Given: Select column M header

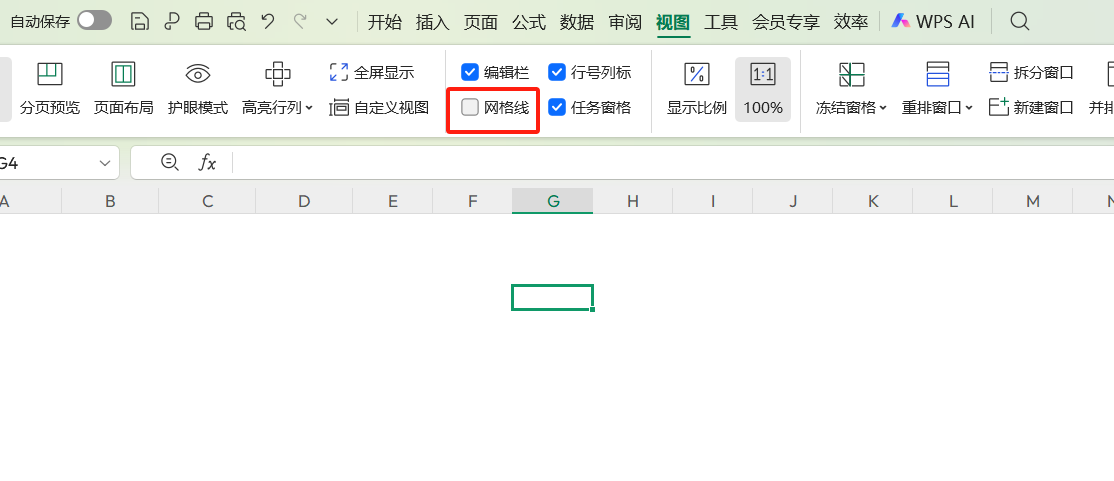Looking at the screenshot, I should tap(1033, 201).
